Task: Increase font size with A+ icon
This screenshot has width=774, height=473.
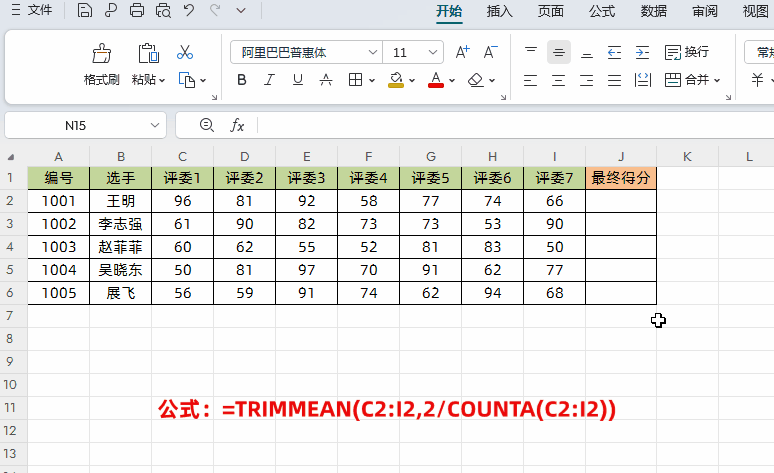Action: 463,52
